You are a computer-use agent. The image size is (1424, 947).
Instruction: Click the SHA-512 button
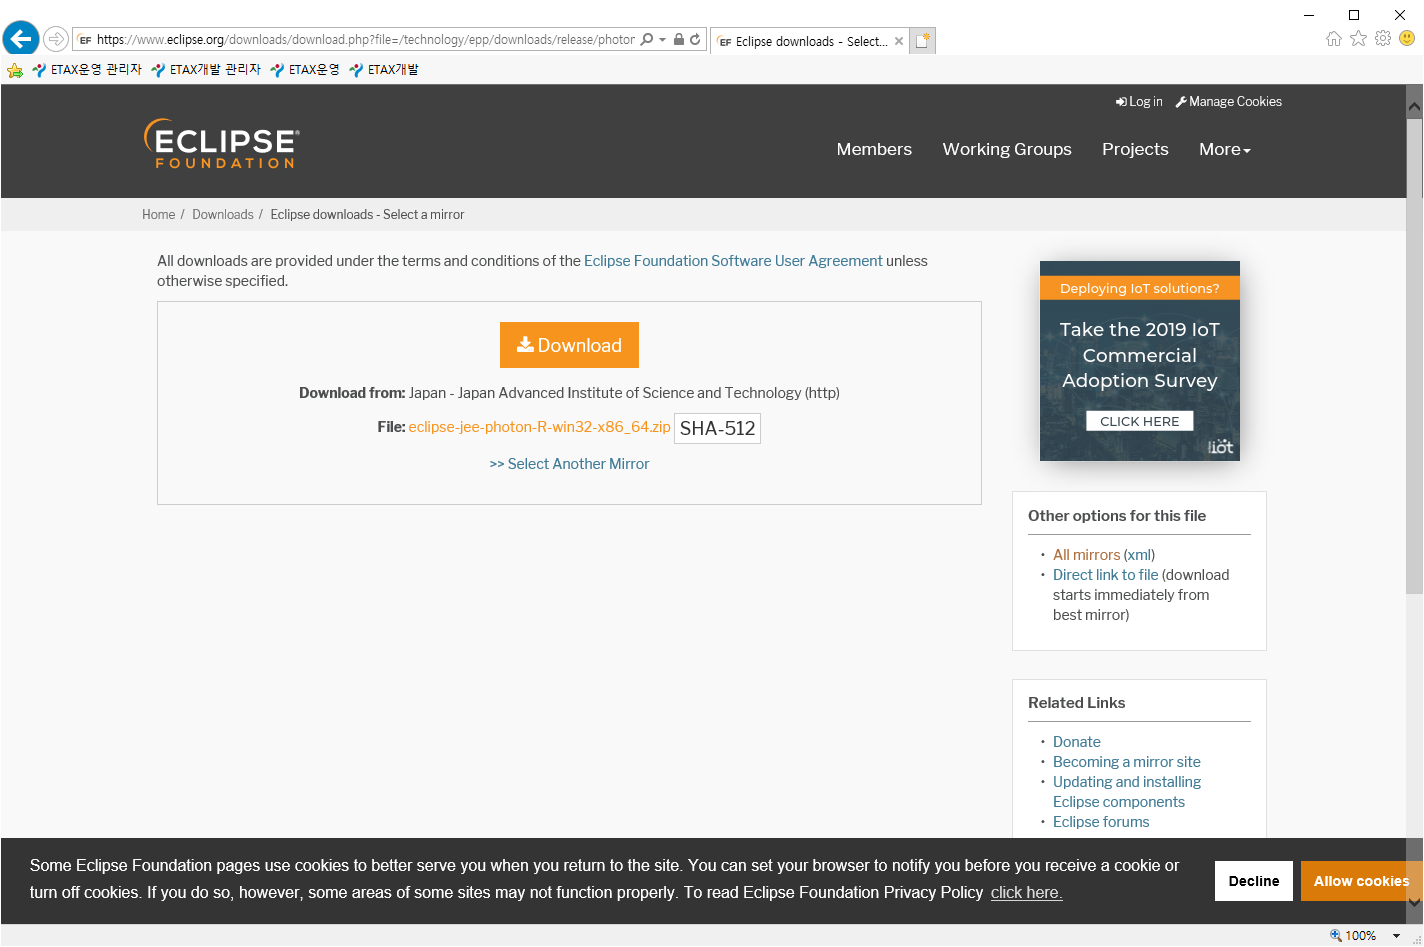tap(717, 428)
